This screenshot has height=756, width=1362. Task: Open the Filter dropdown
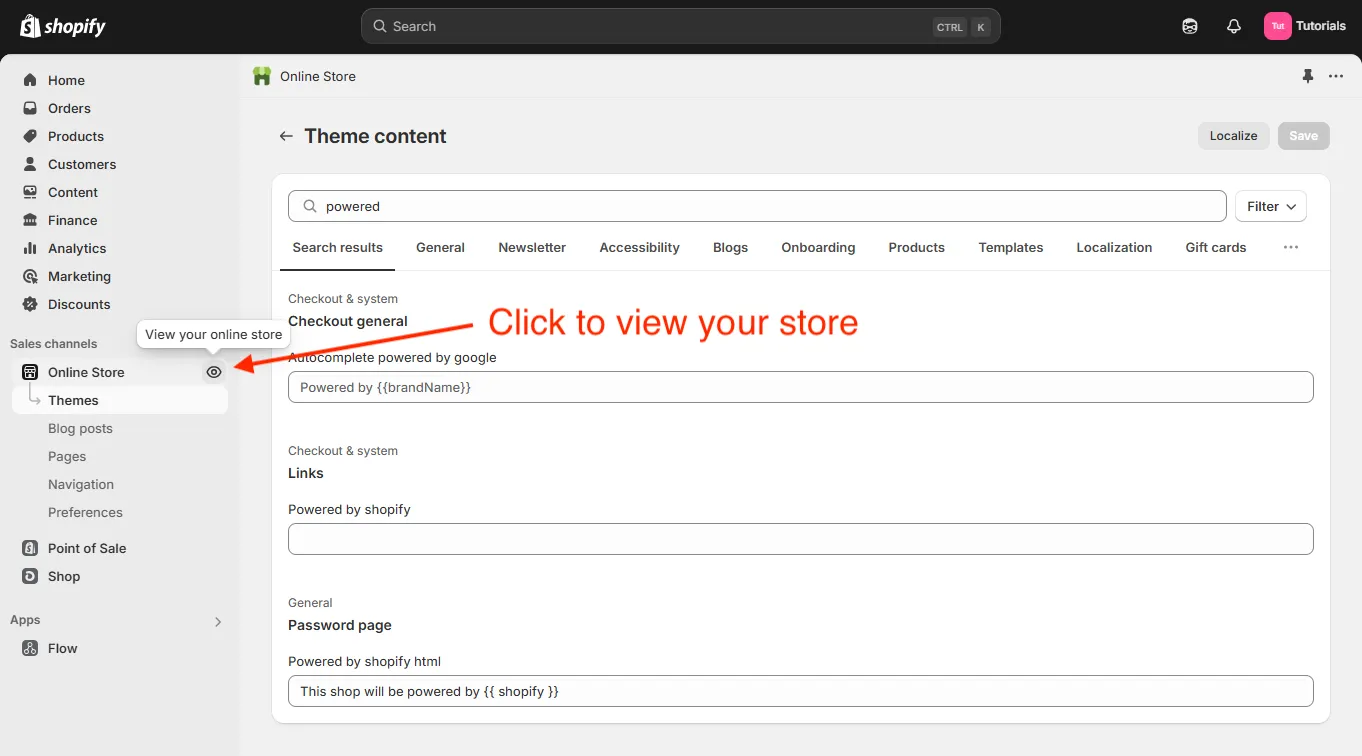tap(1270, 206)
